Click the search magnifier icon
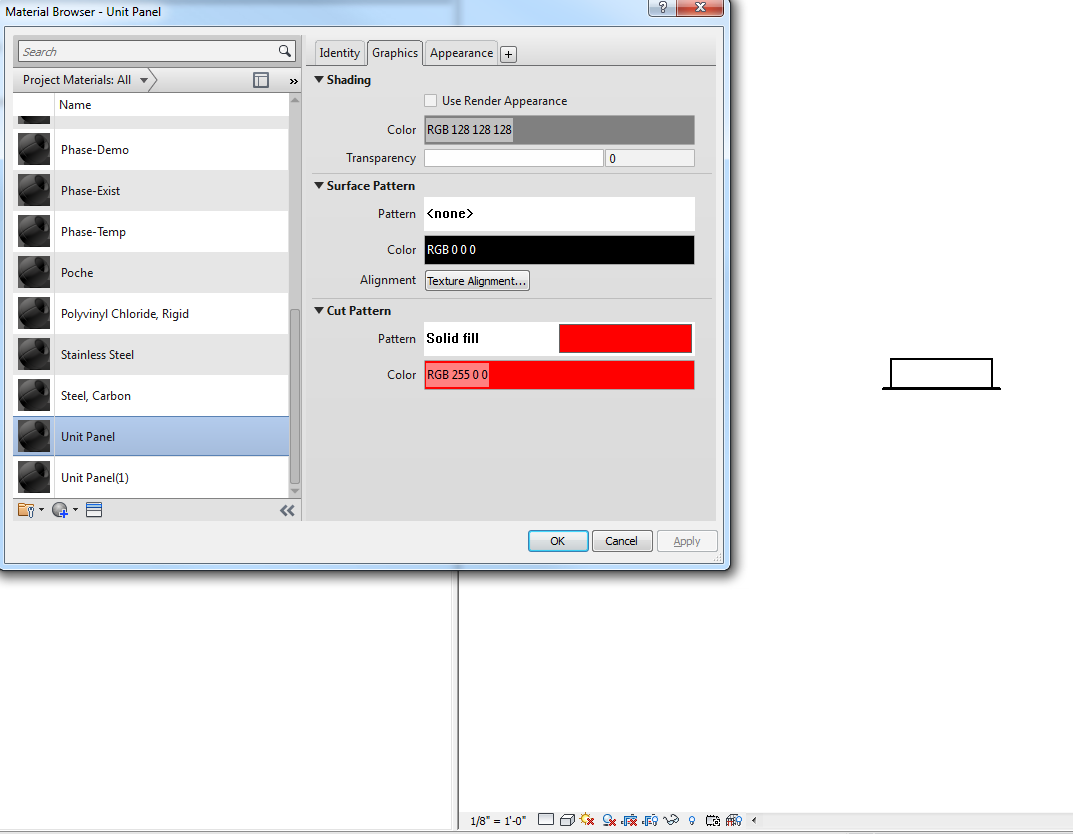The image size is (1073, 834). click(285, 51)
